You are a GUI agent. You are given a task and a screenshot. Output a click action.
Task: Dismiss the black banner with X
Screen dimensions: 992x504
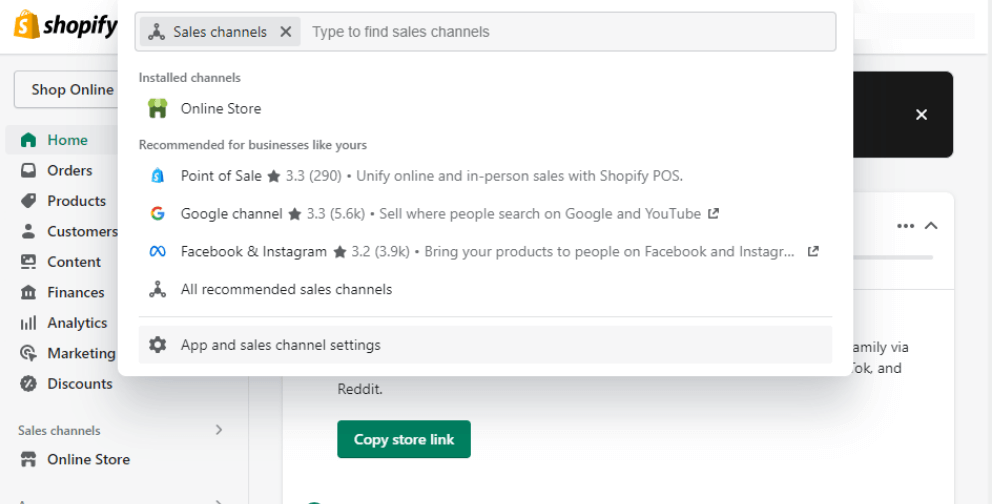921,114
